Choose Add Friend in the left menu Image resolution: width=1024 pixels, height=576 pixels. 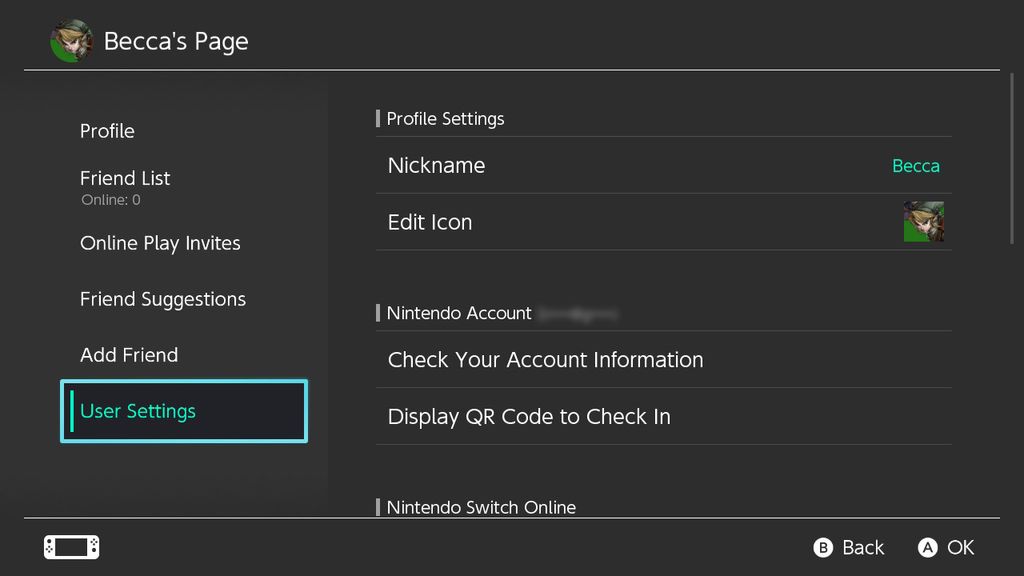click(128, 355)
